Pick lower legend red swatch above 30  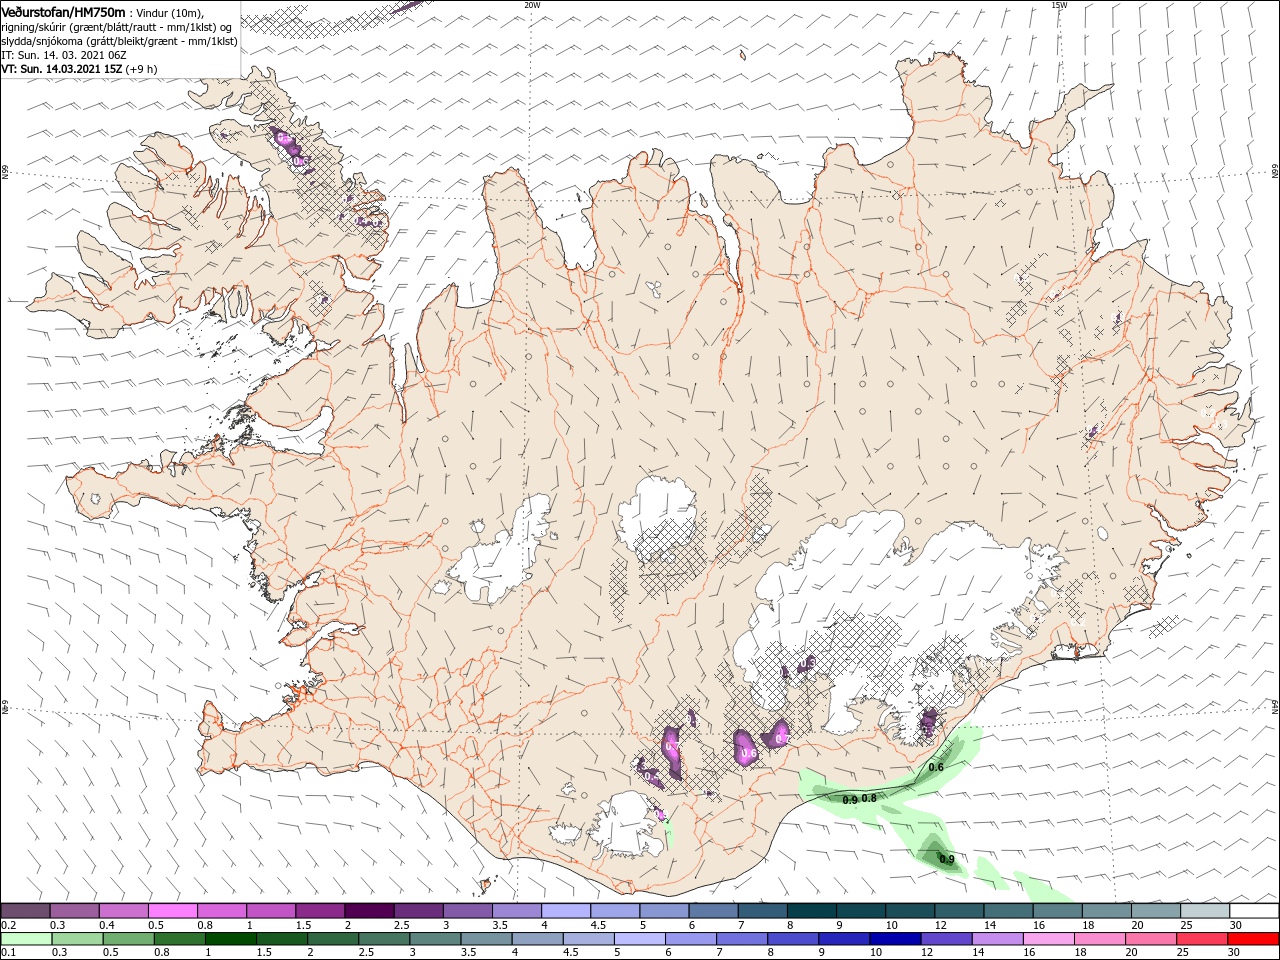coord(1253,939)
